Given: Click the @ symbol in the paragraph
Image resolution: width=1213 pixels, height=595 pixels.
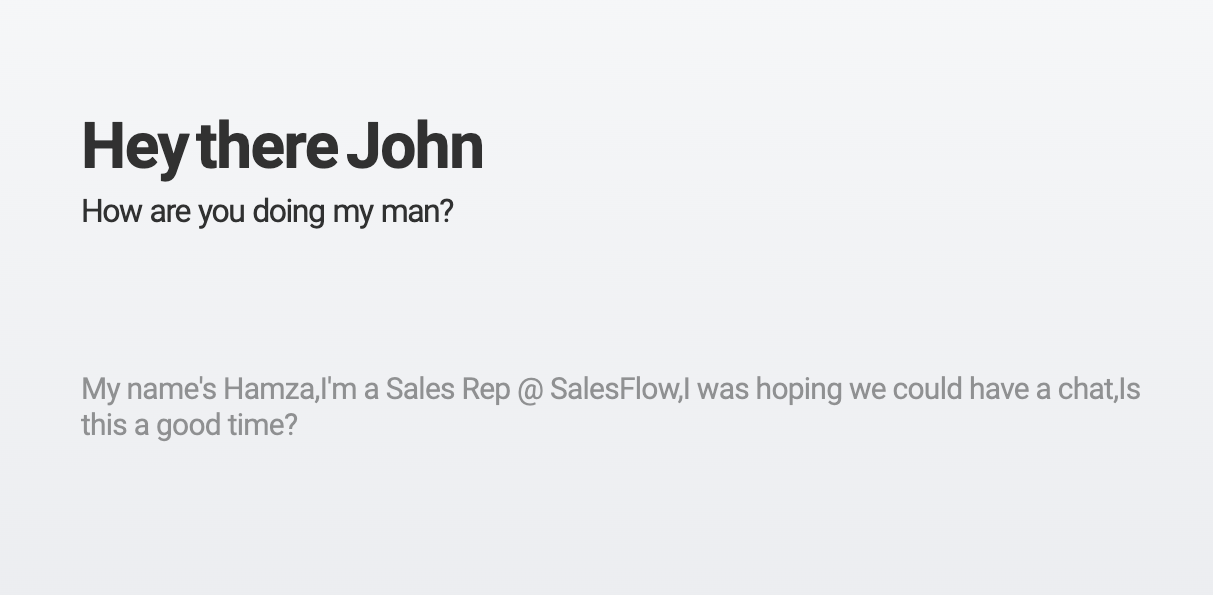Looking at the screenshot, I should (x=530, y=390).
